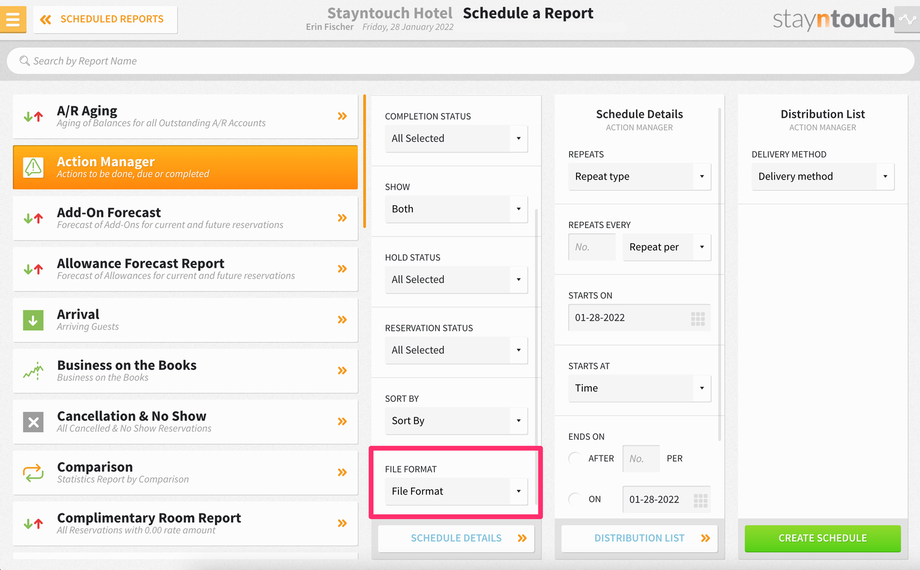Click the Create Schedule button
Screen dimensions: 920x570
(x=823, y=538)
